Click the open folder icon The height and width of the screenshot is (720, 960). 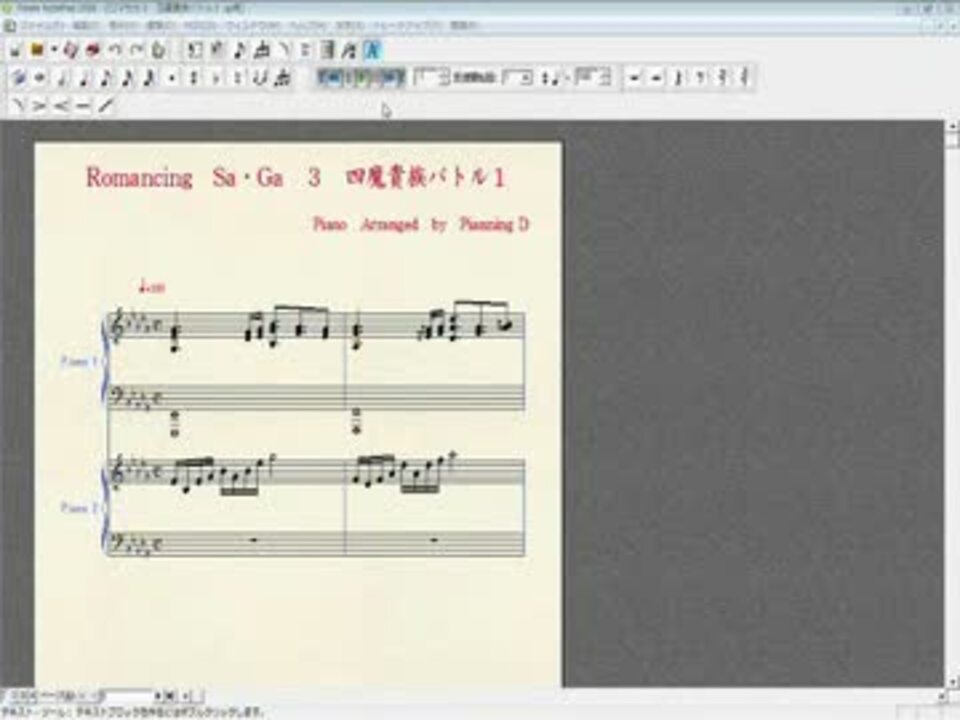[x=37, y=50]
